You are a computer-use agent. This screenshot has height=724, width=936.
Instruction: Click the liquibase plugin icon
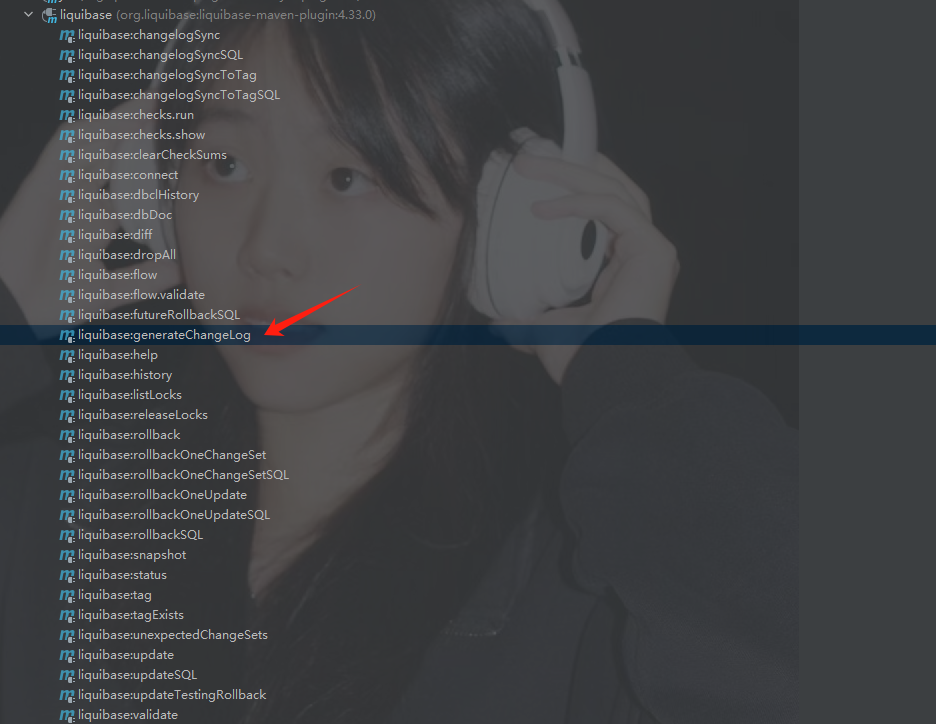49,16
